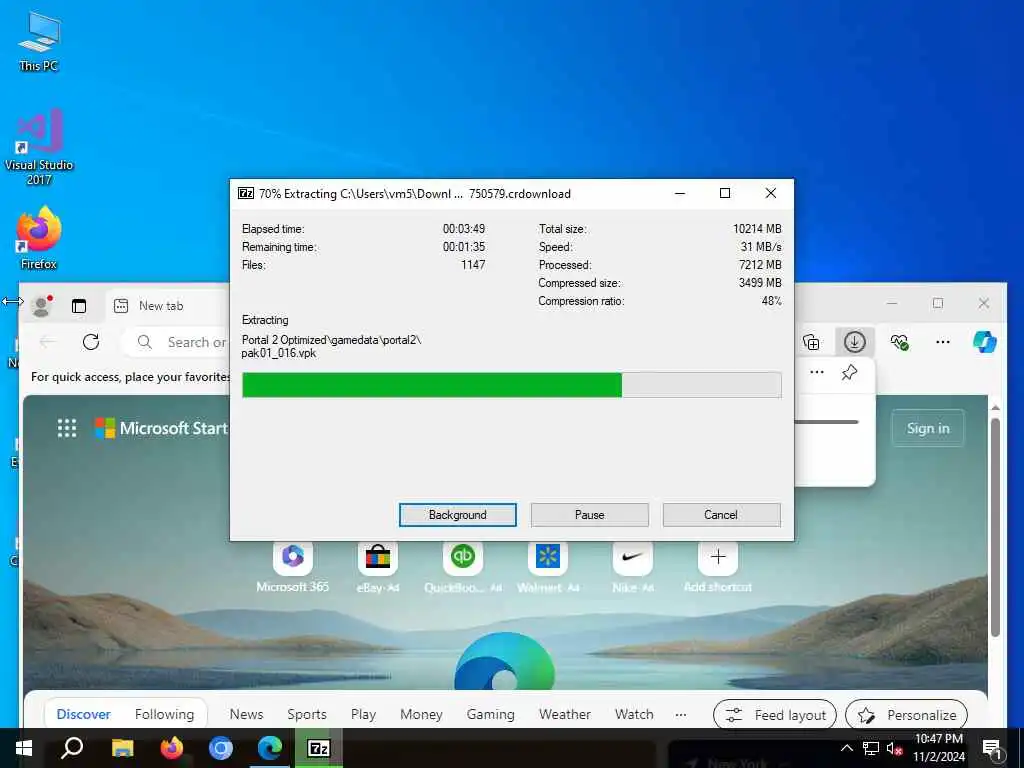
Task: Click the Microsoft Start apps grid icon
Action: [67, 428]
